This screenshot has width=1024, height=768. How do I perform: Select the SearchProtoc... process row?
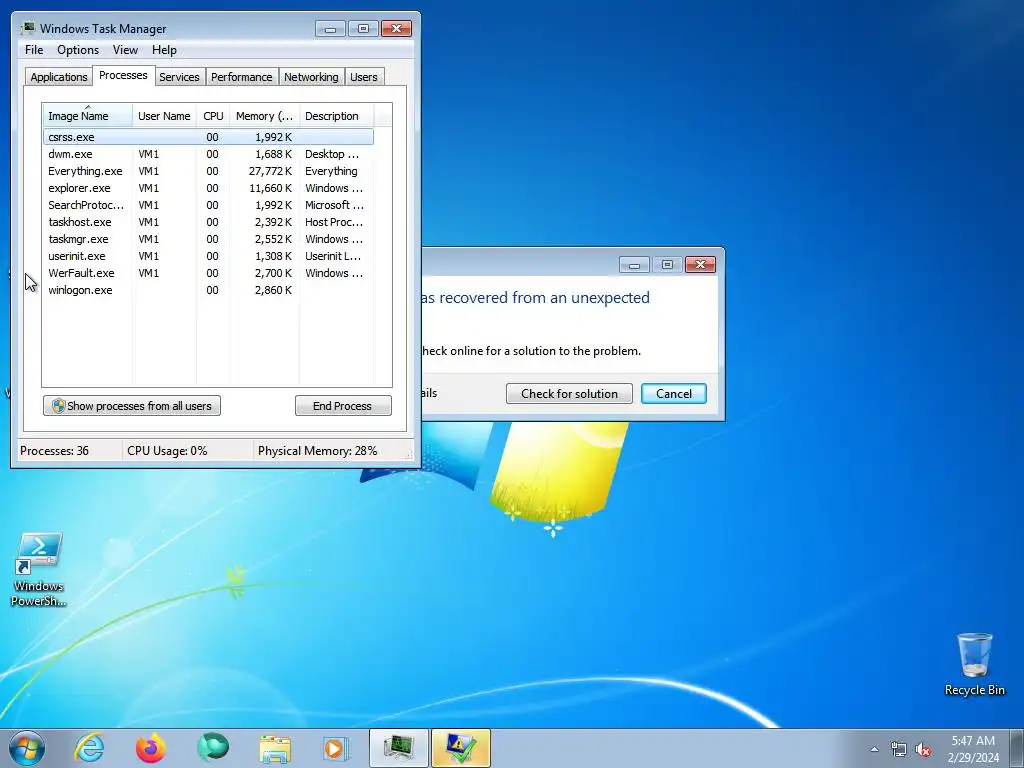pyautogui.click(x=208, y=205)
